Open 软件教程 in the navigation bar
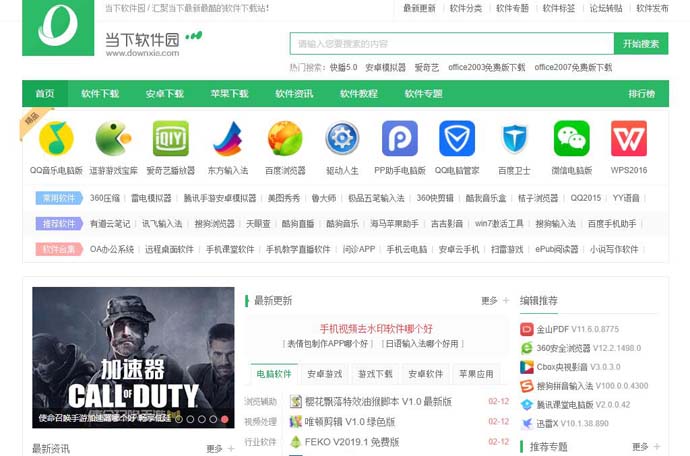Image resolution: width=690 pixels, height=456 pixels. (359, 94)
